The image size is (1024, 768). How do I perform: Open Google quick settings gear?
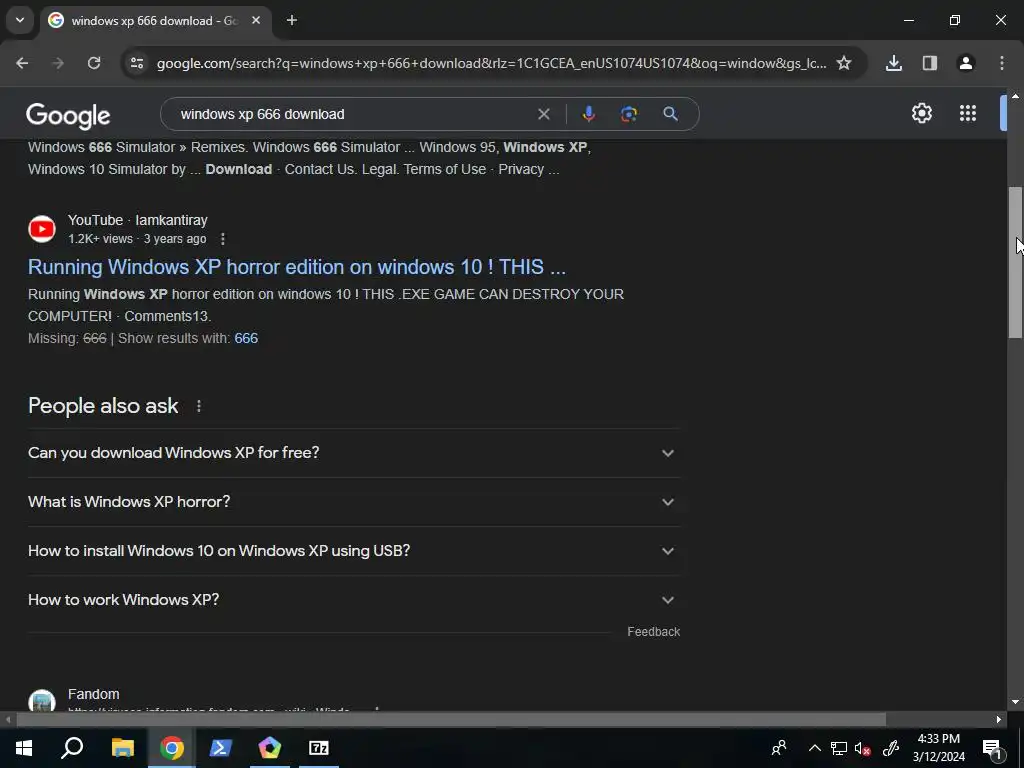(921, 114)
